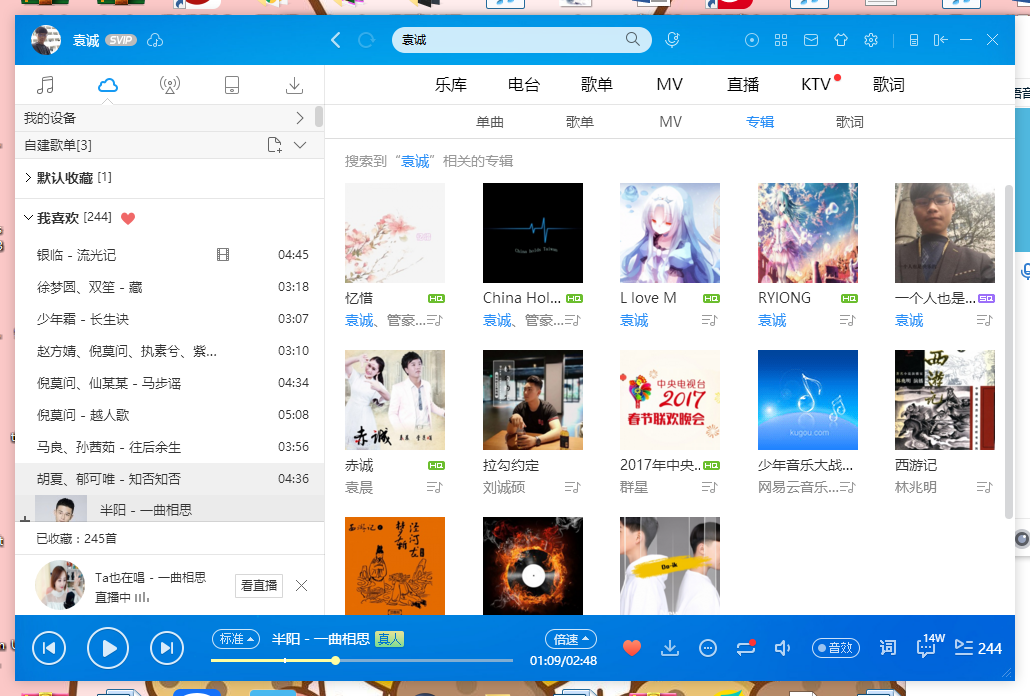The width and height of the screenshot is (1030, 696).
Task: Expand the 默认收藏 playlist
Action: (x=28, y=177)
